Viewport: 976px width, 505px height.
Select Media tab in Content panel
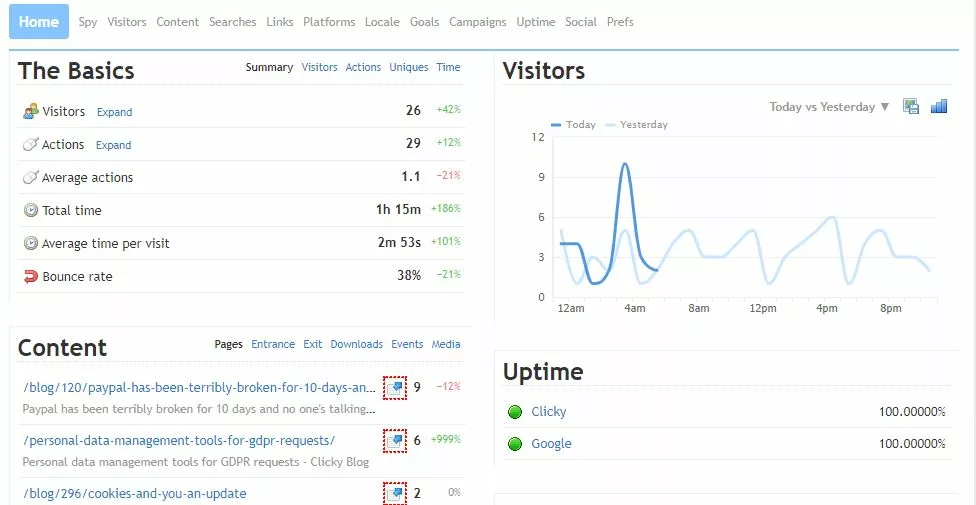[x=446, y=344]
